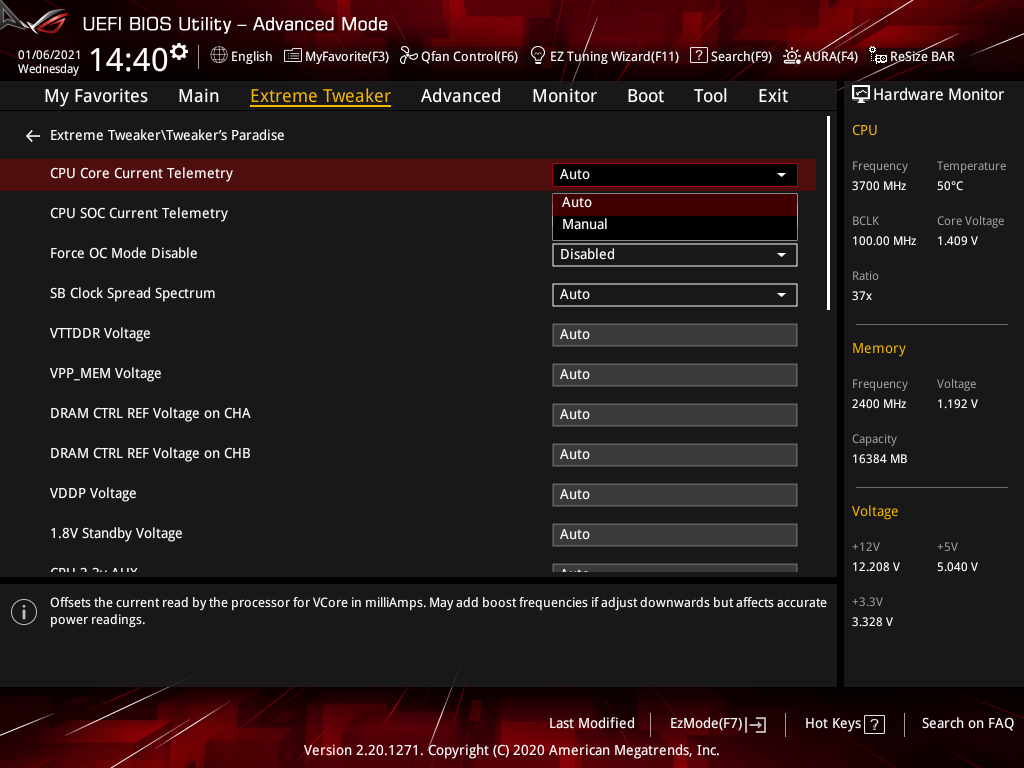Click +3.3V reading 3.328 V

[872, 622]
